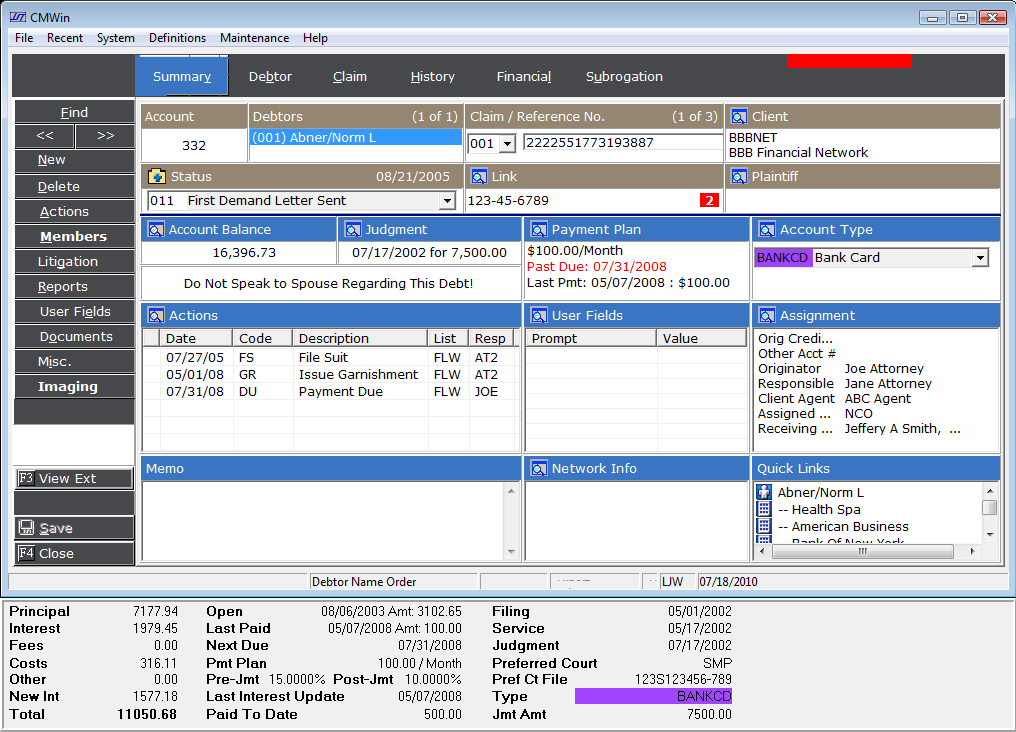Click the Payment Plan magnifier icon
Screen dimensions: 1016x732
pos(538,230)
